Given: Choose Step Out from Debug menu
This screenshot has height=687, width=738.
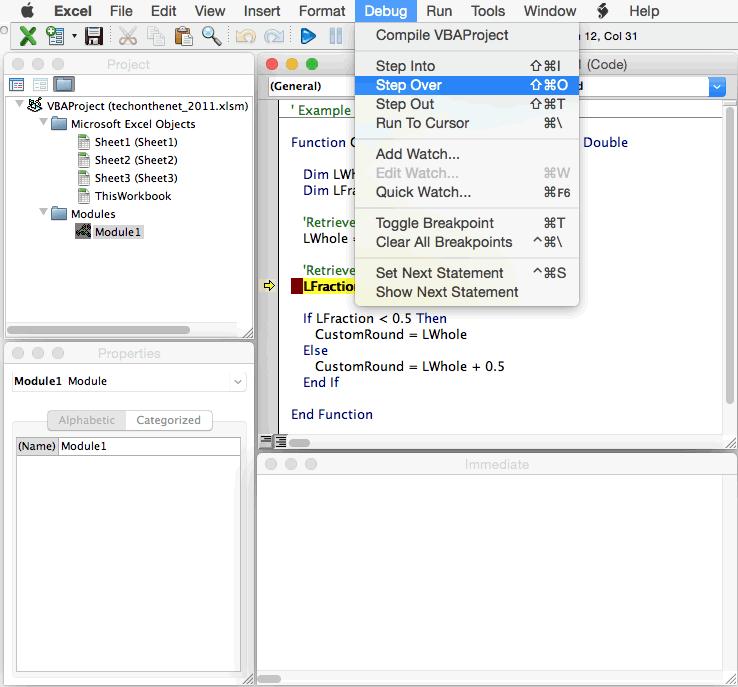Looking at the screenshot, I should (466, 104).
